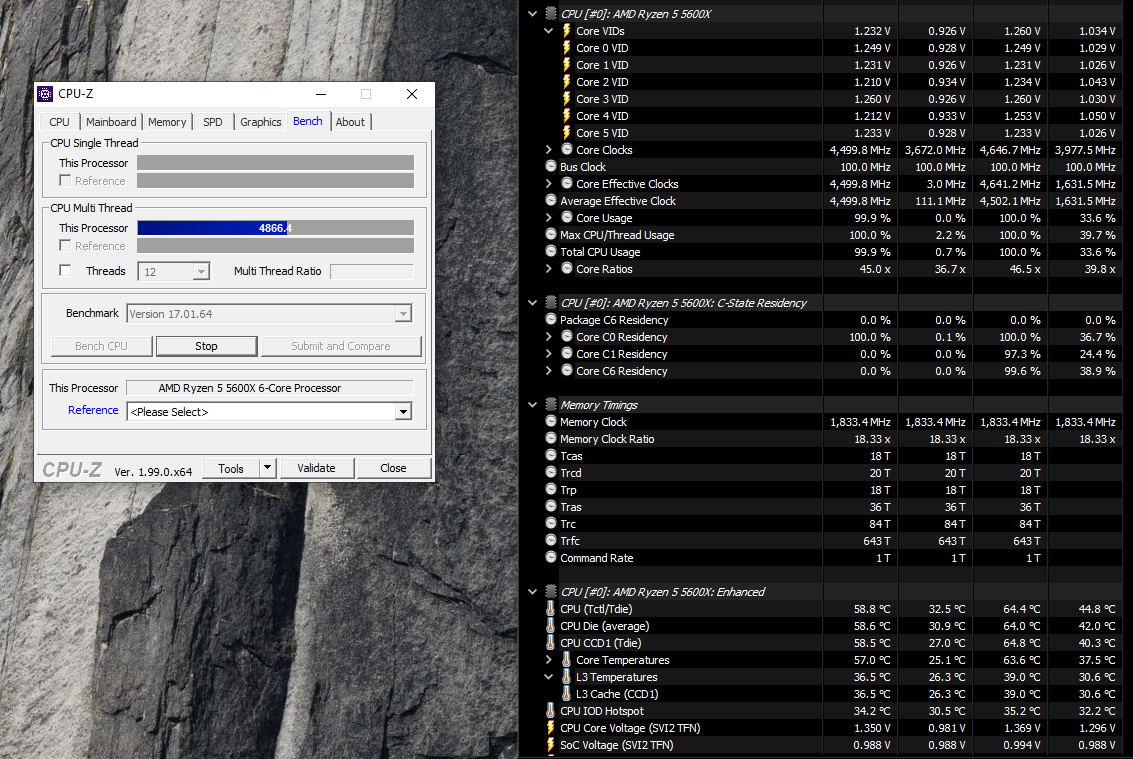Viewport: 1133px width, 759px height.
Task: Click the Stop benchmark button
Action: point(207,346)
